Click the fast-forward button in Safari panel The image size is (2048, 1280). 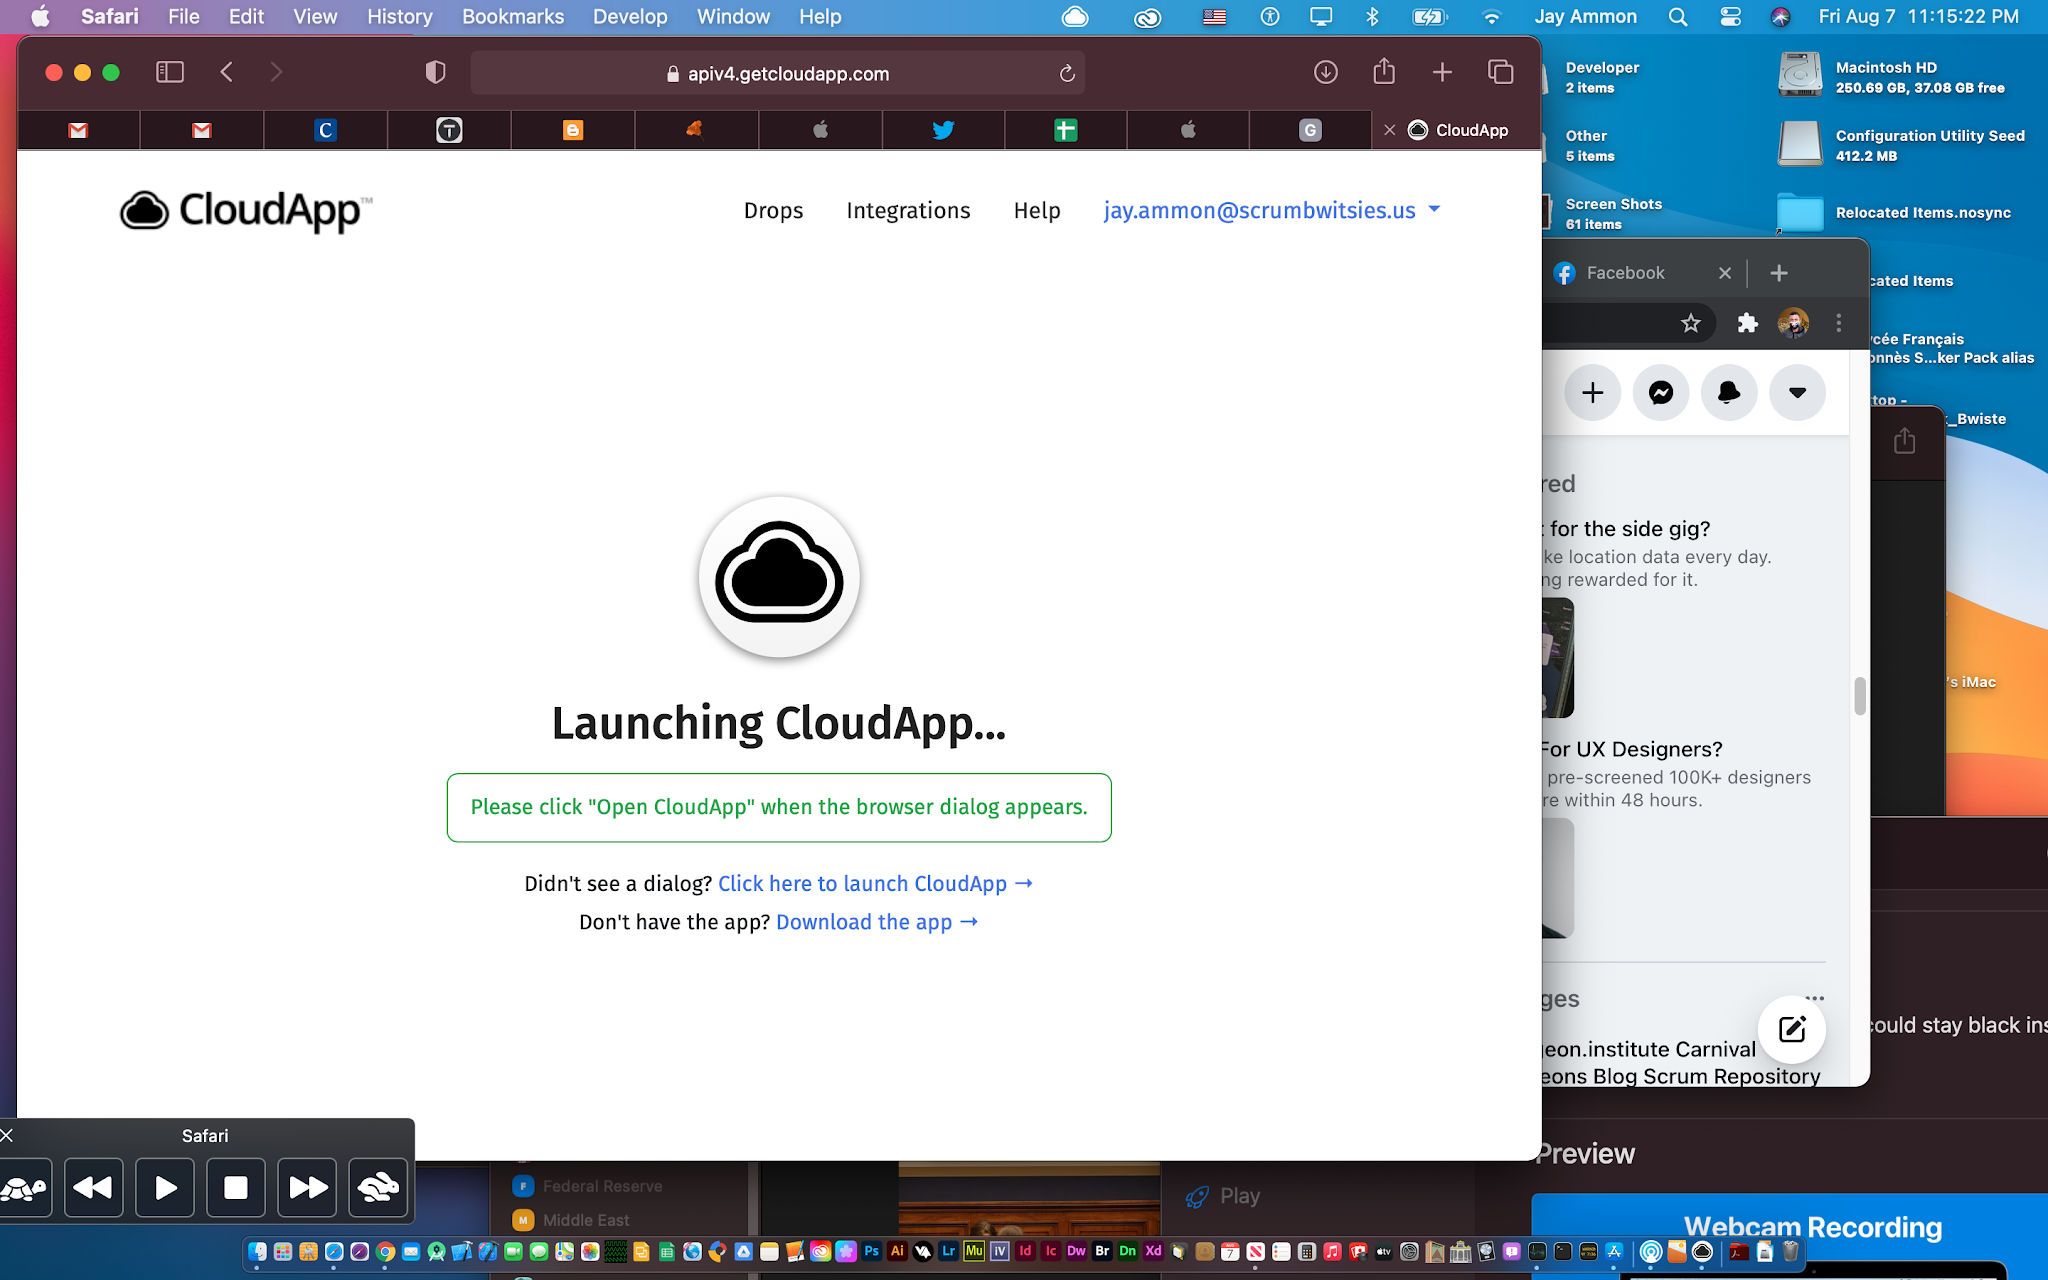coord(307,1188)
